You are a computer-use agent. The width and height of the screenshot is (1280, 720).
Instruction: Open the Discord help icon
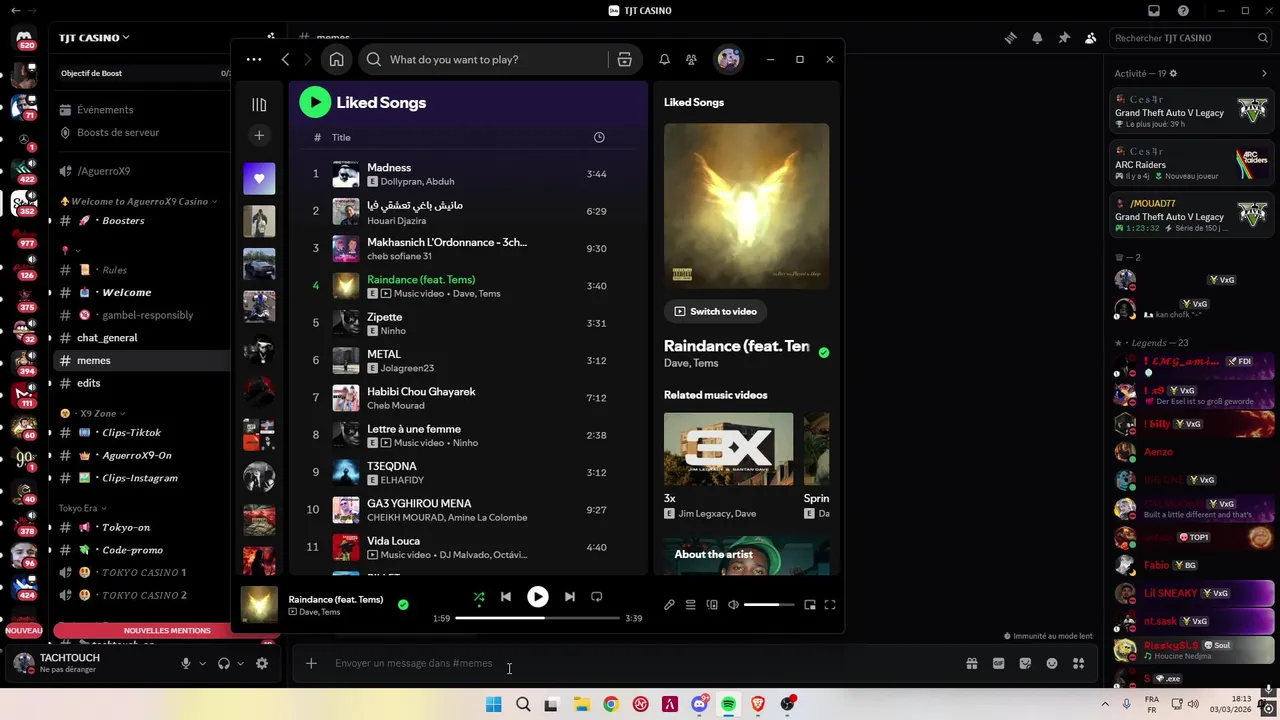click(1184, 11)
